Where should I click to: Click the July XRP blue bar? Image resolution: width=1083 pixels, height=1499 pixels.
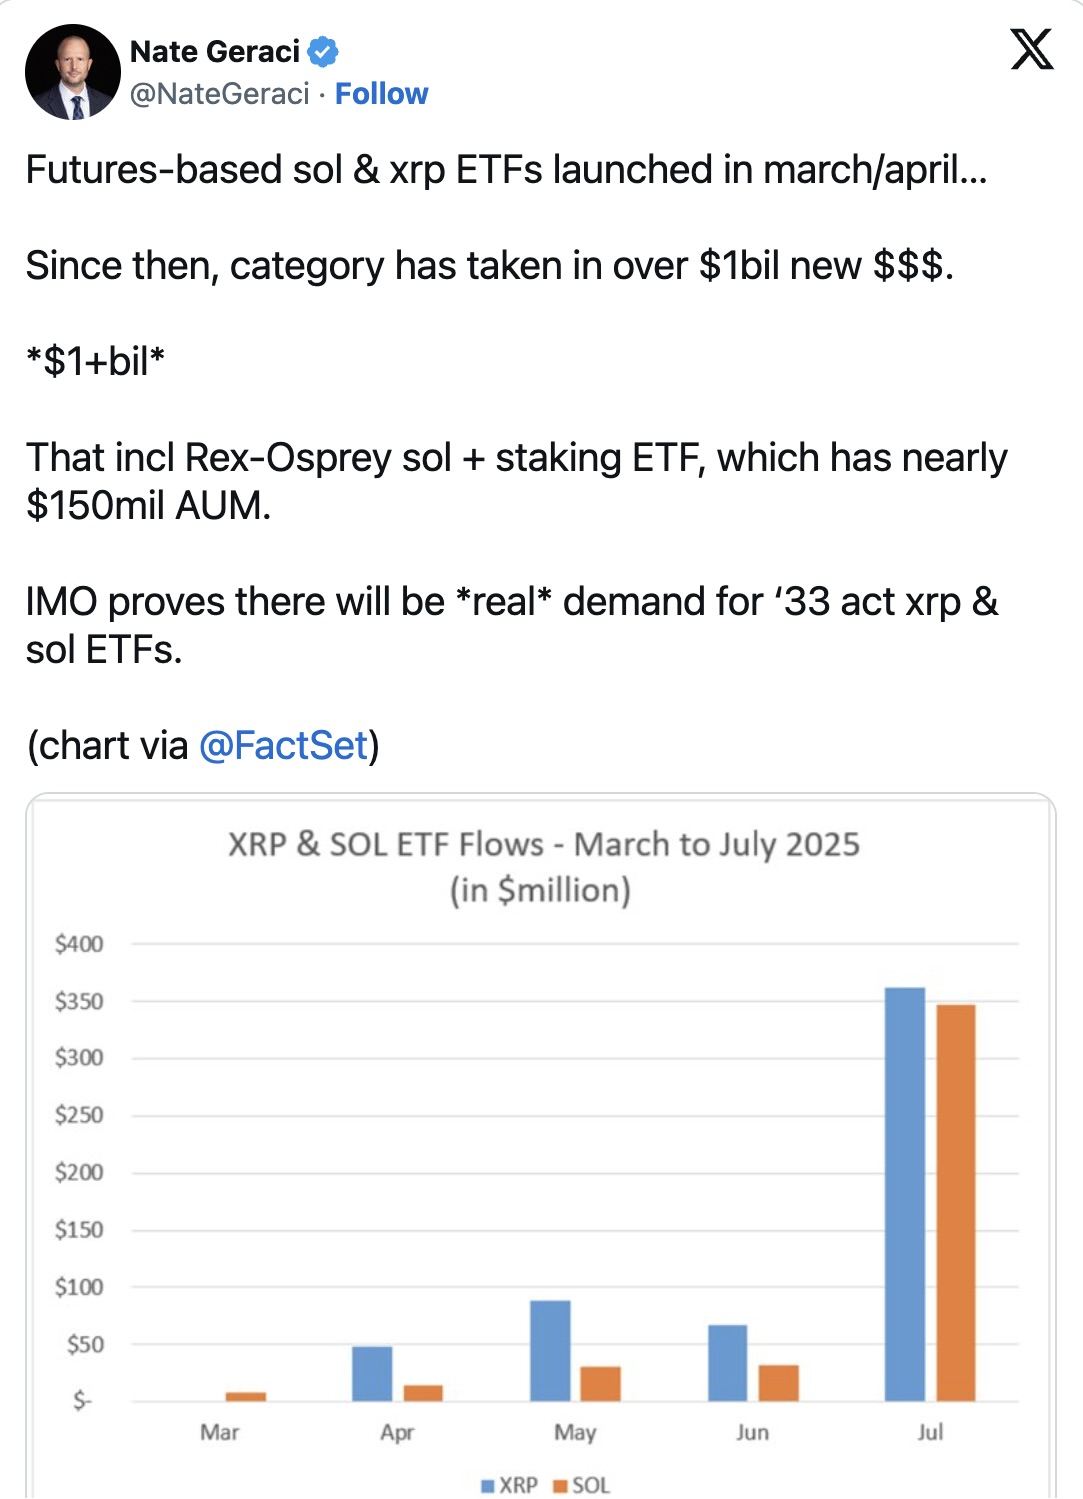(x=905, y=1194)
